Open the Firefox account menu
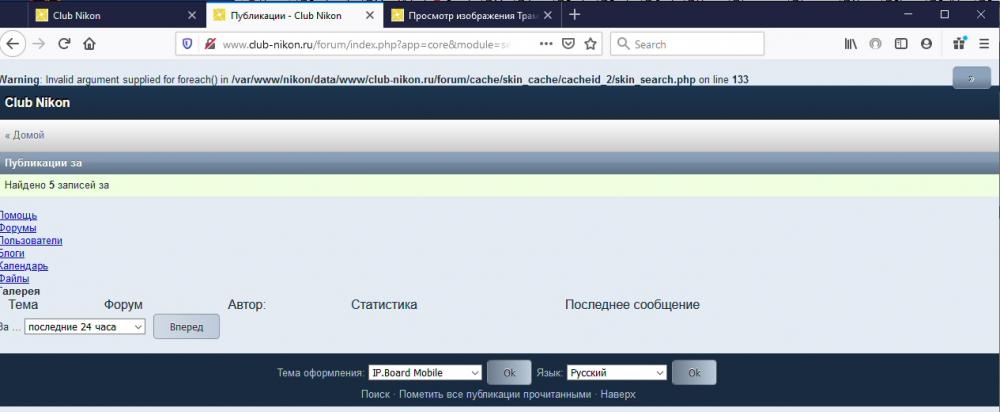1000x412 pixels. [x=926, y=44]
